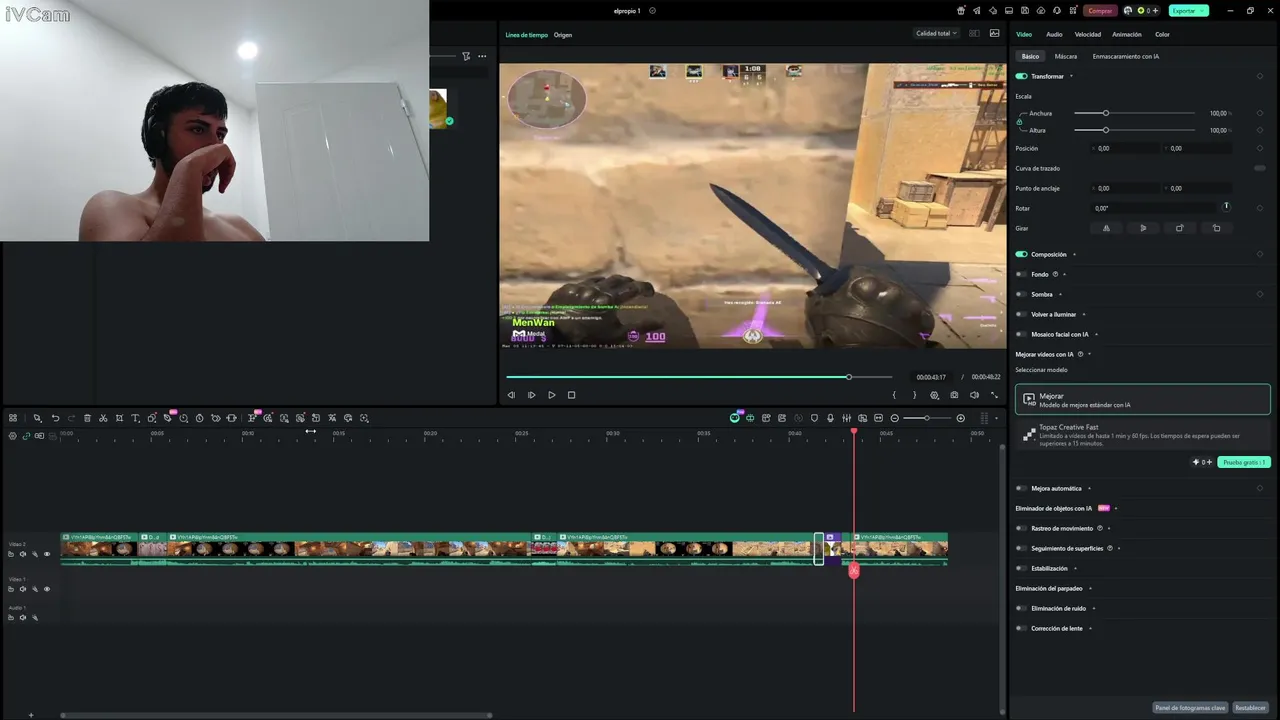1280x720 pixels.
Task: Open the selection pointer tool
Action: pos(37,418)
